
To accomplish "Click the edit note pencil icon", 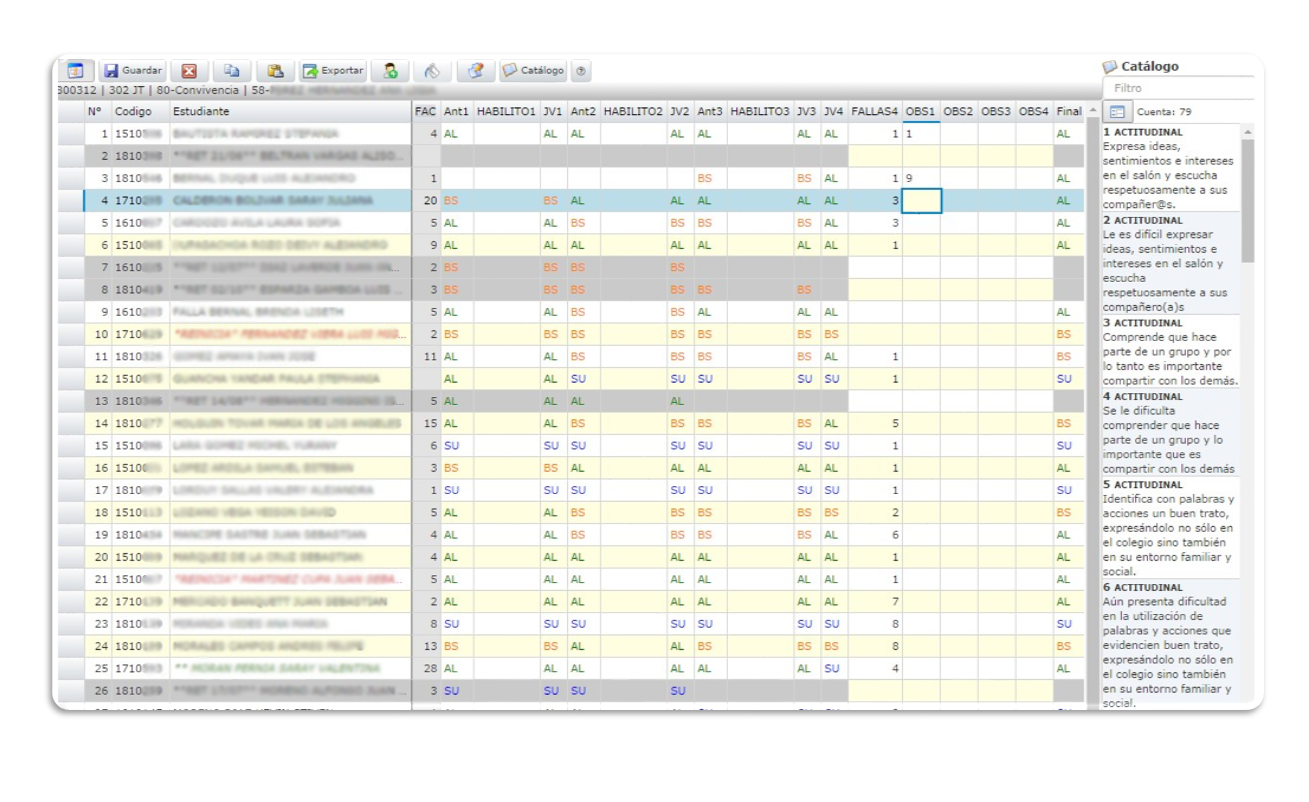I will click(476, 71).
